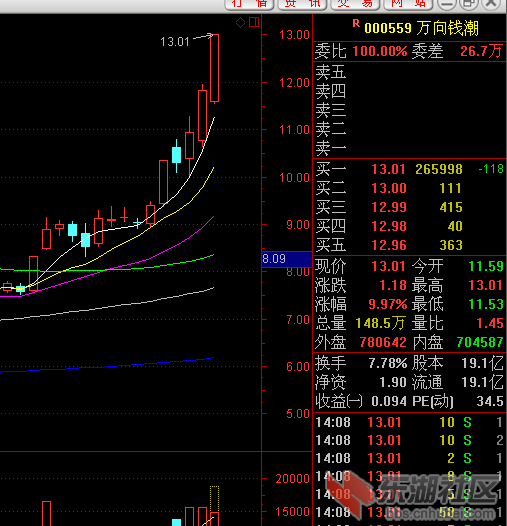Open the 交易 trading menu button
The image size is (507, 526).
pos(355,4)
